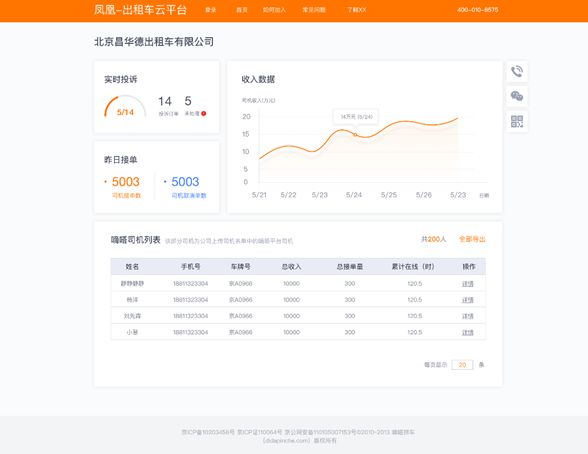Open 详情 for driver 小暑
This screenshot has height=454, width=588.
click(468, 332)
